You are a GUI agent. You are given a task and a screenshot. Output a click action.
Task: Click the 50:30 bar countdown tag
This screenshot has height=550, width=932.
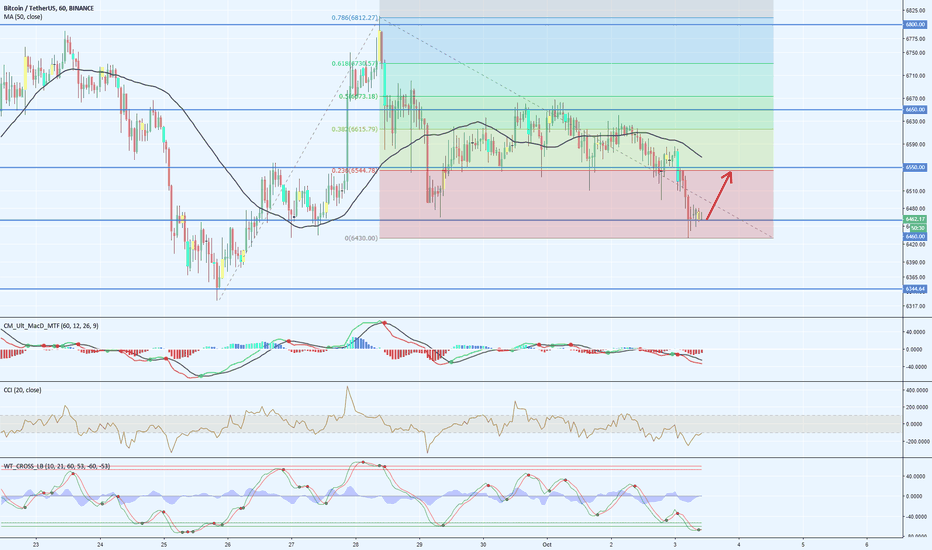917,228
